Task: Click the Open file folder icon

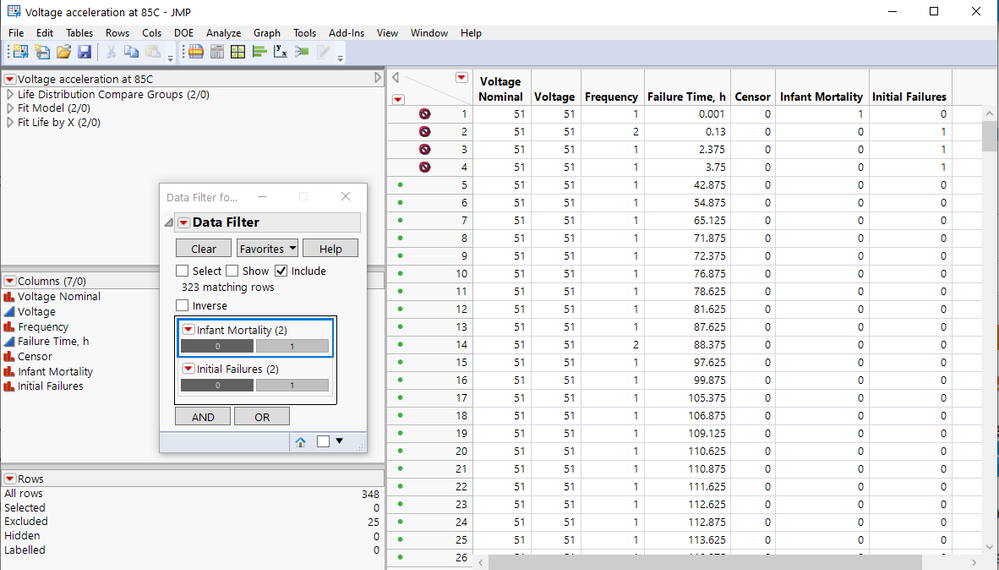Action: 63,52
